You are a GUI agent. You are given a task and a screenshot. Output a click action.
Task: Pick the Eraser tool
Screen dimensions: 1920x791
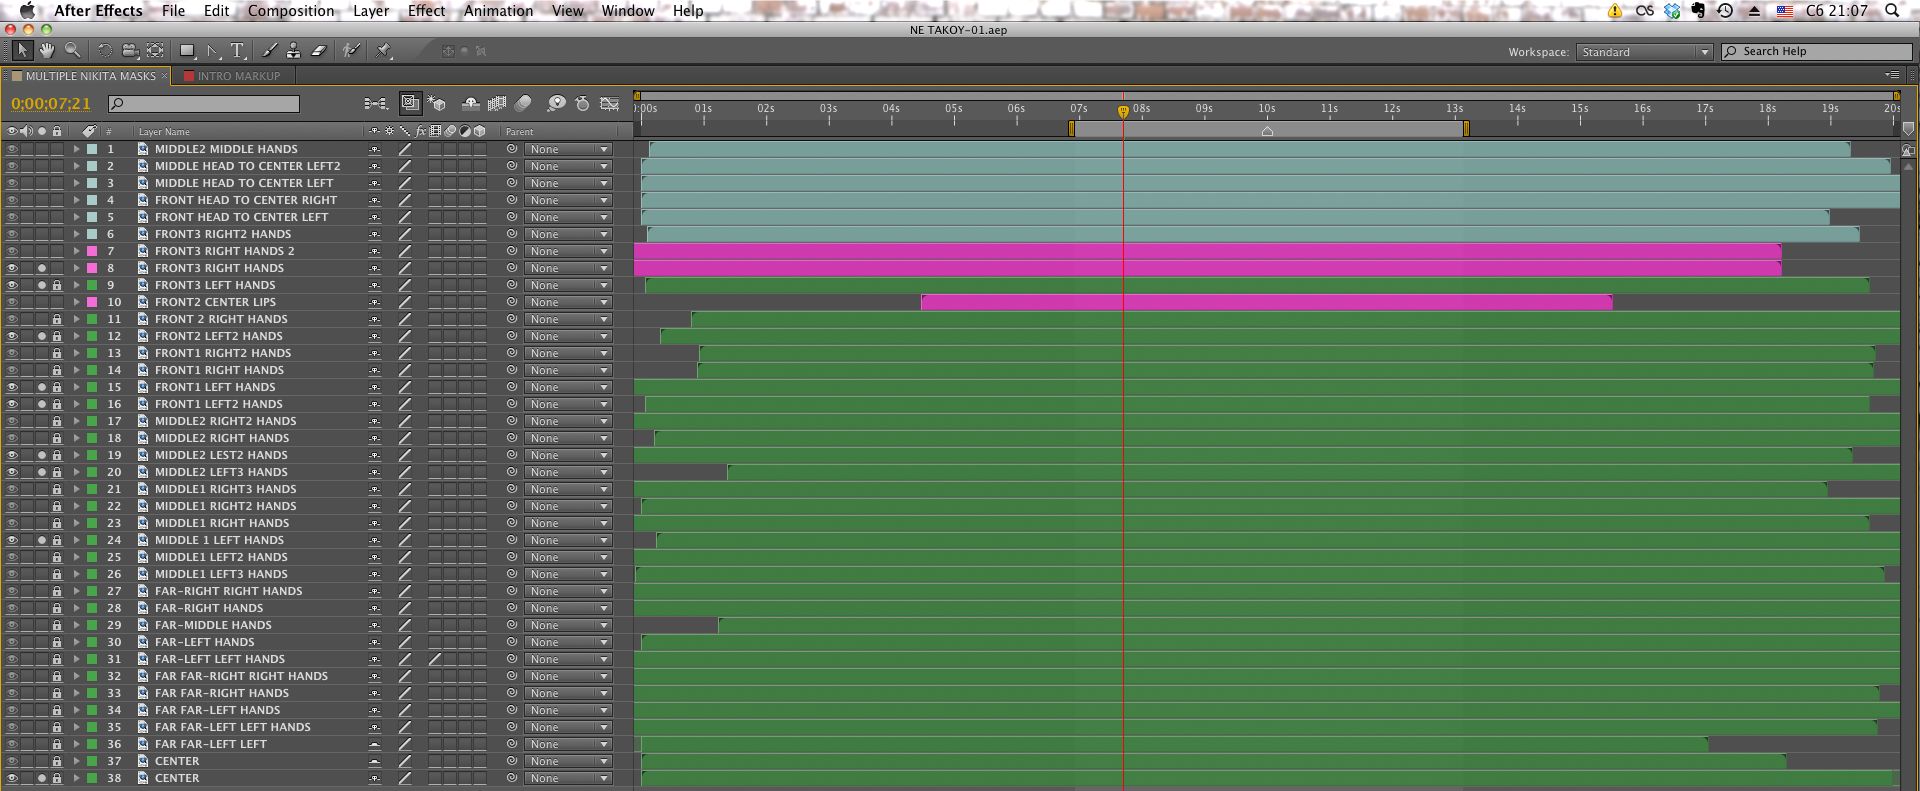click(x=319, y=50)
